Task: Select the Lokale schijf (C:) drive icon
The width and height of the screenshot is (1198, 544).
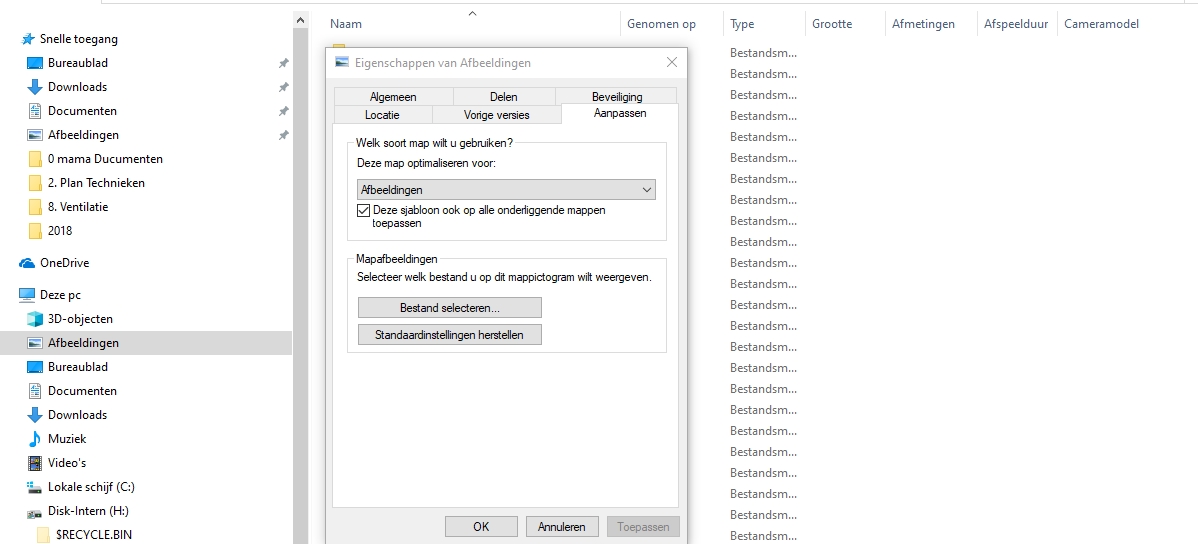Action: 35,487
